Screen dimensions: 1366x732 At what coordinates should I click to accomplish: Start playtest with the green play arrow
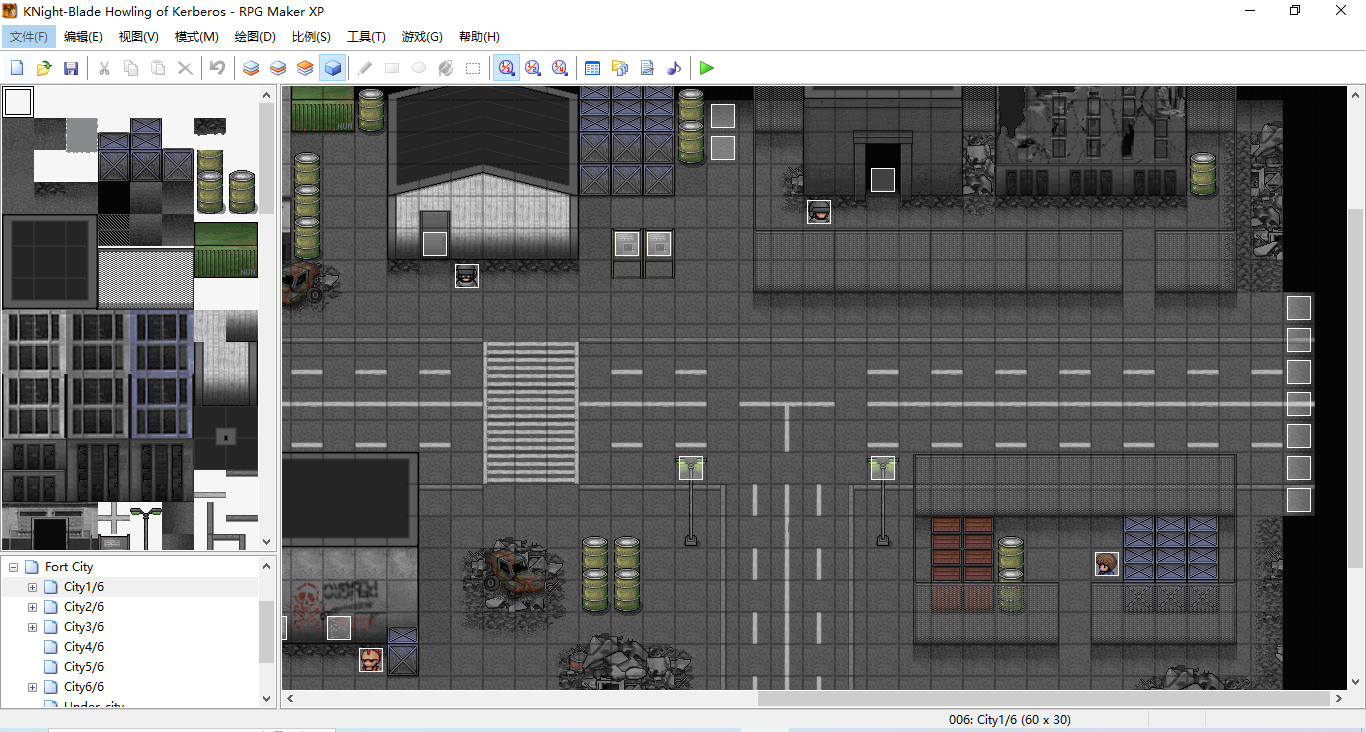coord(707,68)
